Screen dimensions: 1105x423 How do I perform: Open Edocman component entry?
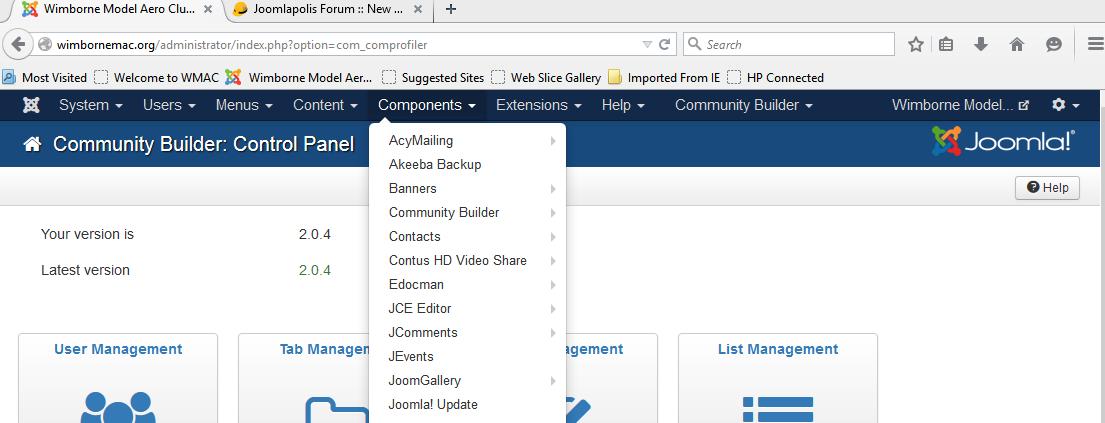click(x=467, y=285)
